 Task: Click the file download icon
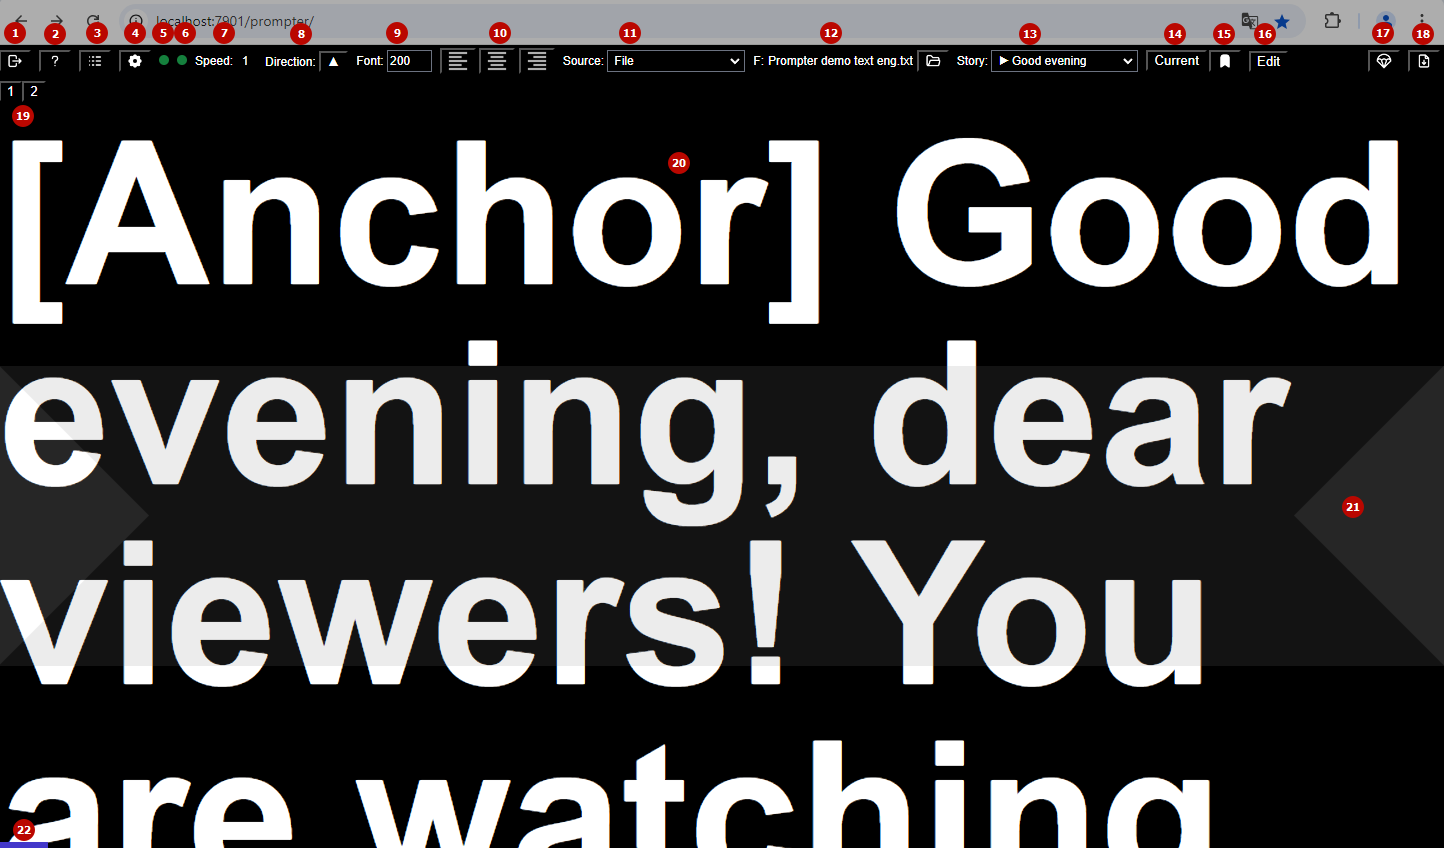[x=1424, y=61]
